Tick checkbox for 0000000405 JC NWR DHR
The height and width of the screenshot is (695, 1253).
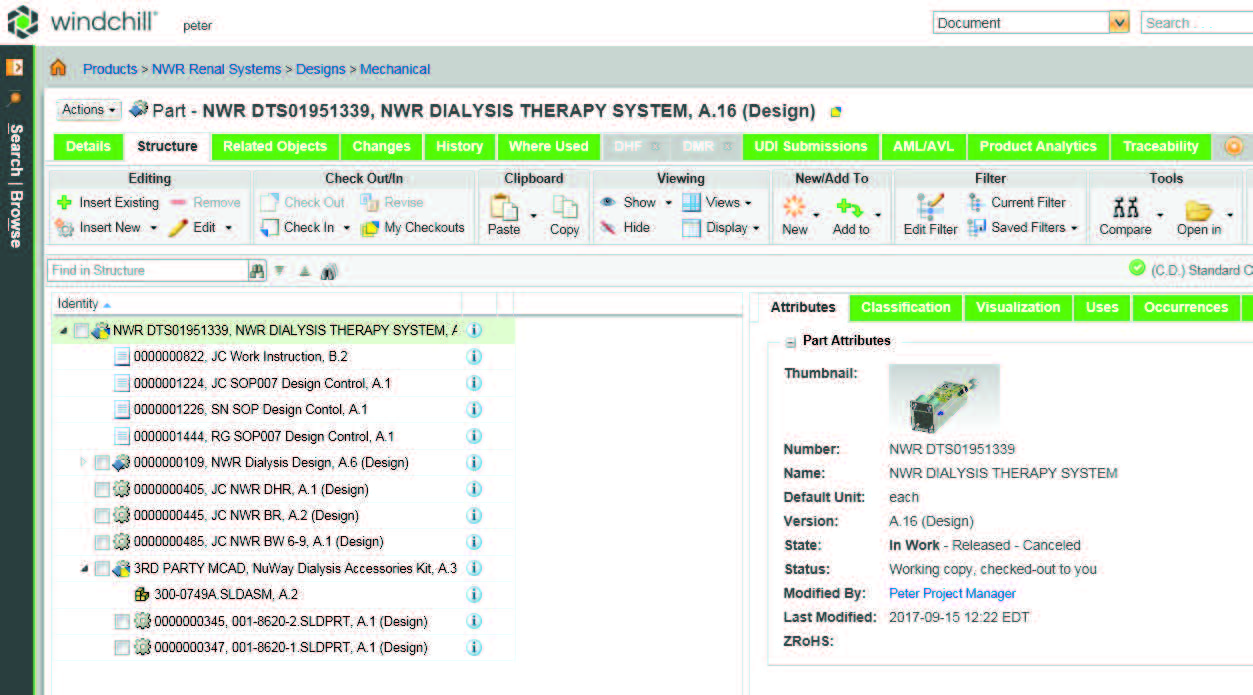pos(101,489)
